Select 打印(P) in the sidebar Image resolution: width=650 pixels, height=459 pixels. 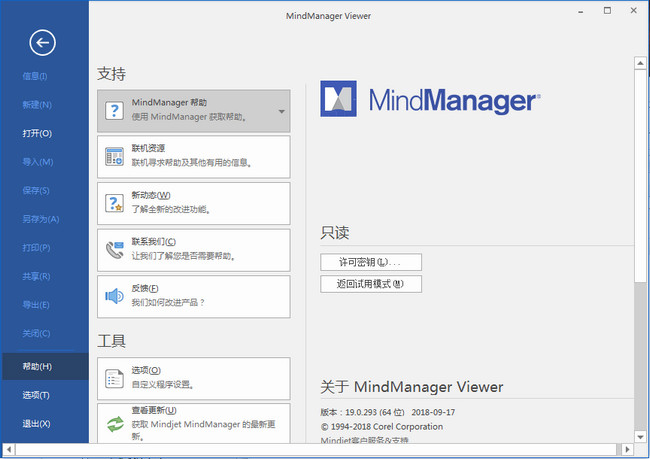click(36, 248)
